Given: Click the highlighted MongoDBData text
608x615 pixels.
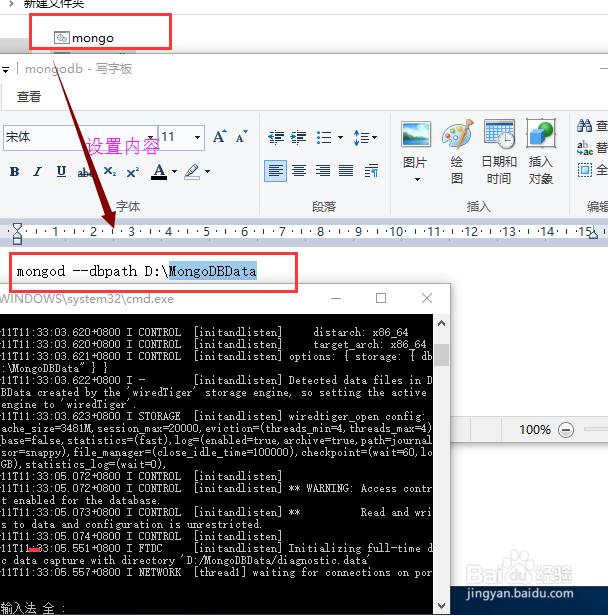Looking at the screenshot, I should point(213,271).
